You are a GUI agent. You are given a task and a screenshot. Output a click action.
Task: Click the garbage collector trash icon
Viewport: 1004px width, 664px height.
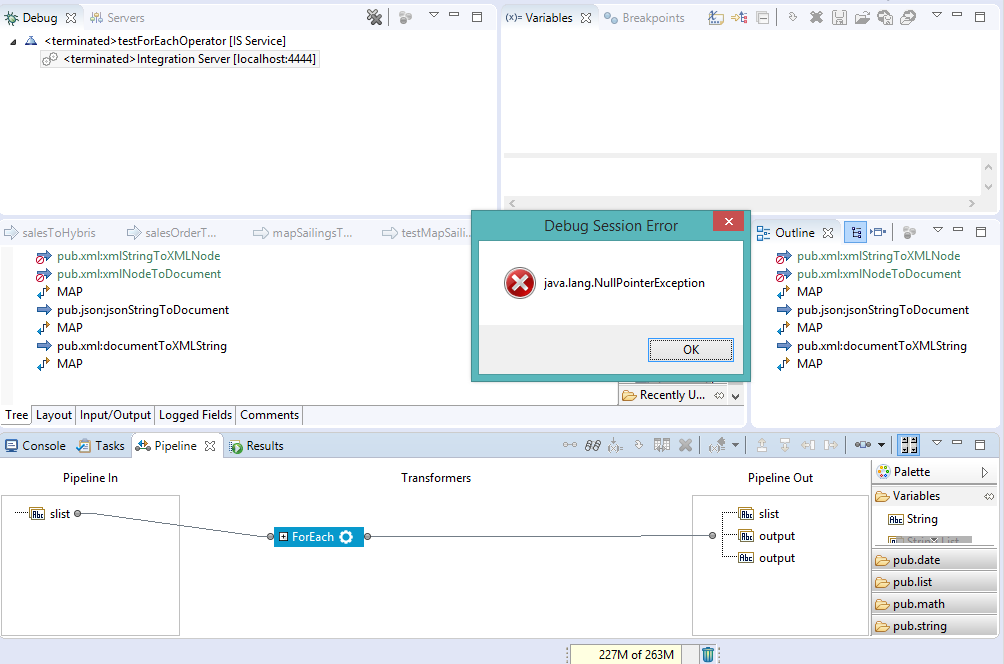(x=708, y=654)
